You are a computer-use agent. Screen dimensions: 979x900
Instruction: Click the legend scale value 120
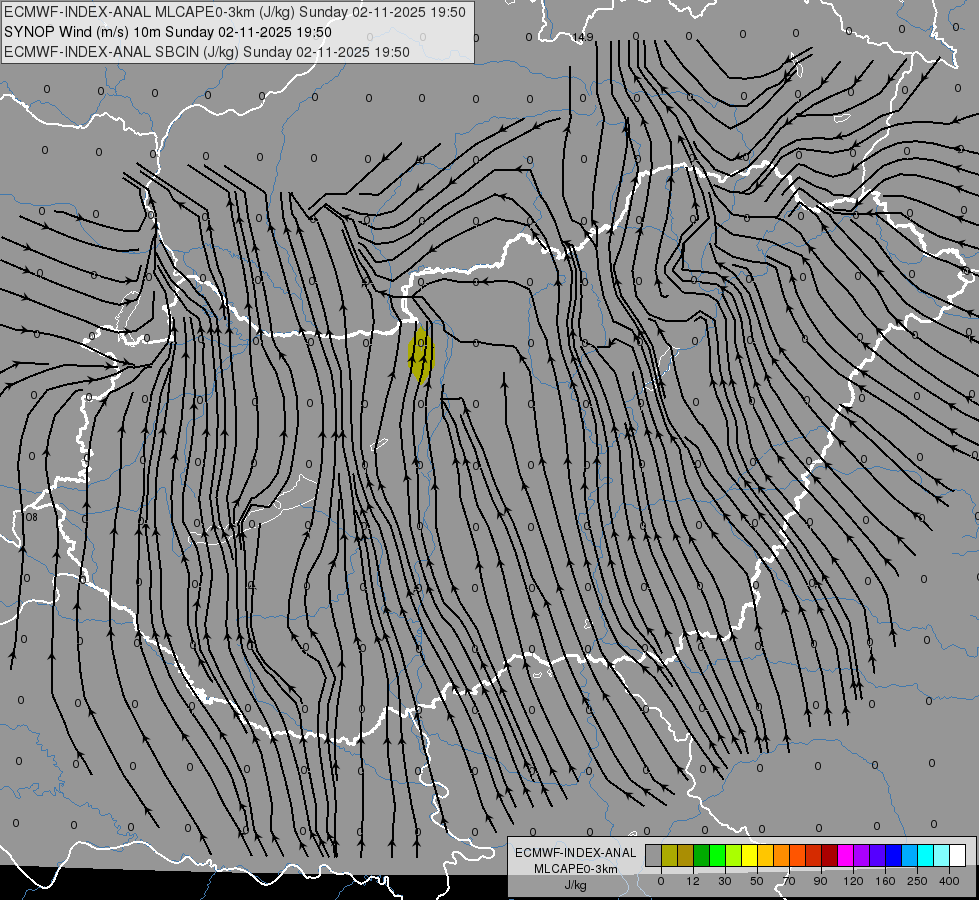pyautogui.click(x=853, y=881)
